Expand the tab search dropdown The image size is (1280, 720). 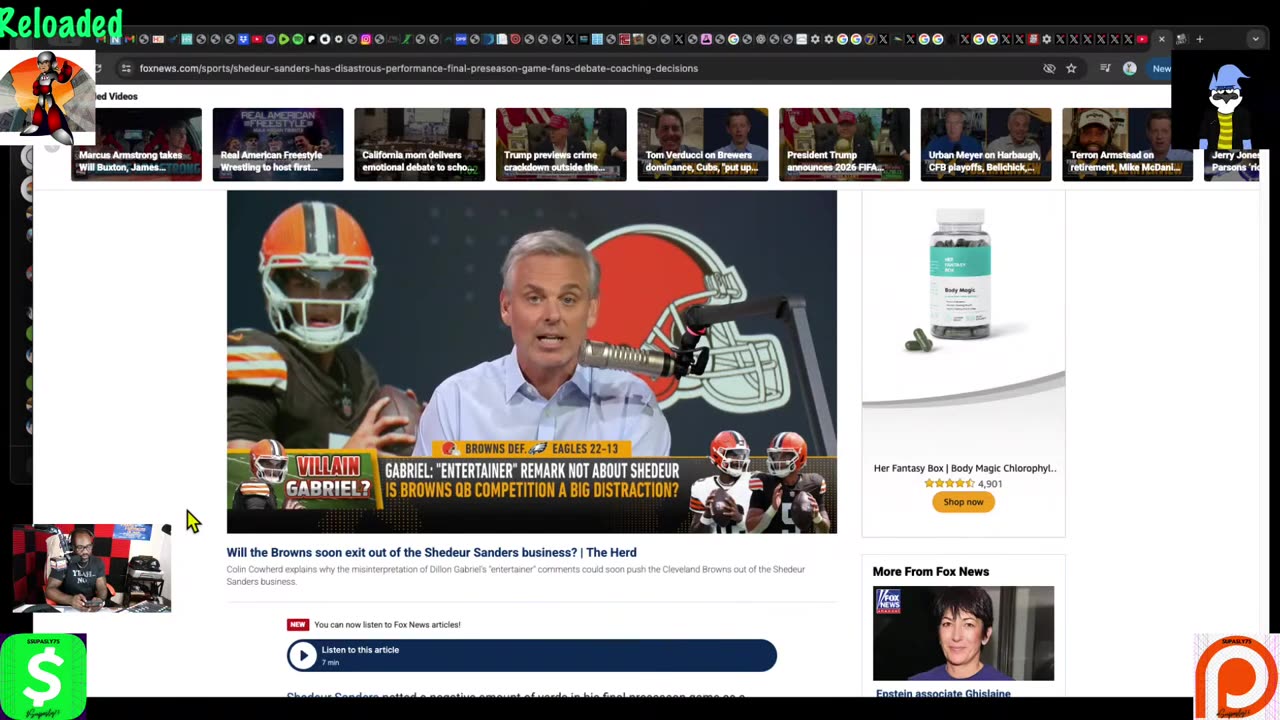tap(1255, 39)
